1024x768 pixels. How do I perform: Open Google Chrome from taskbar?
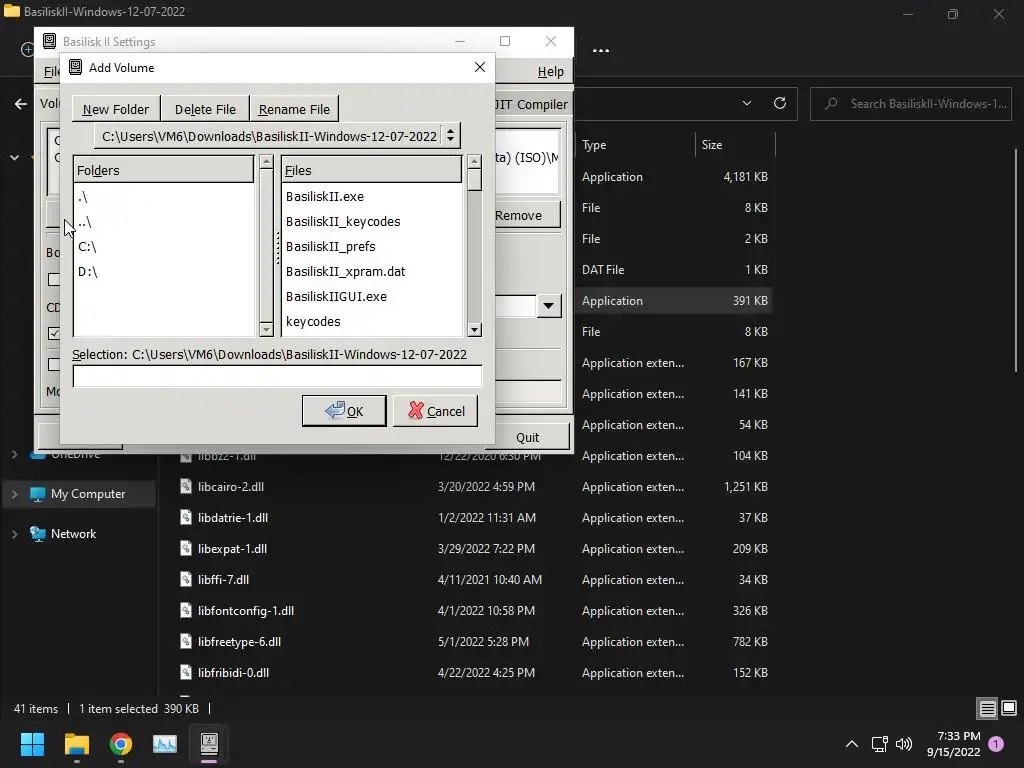121,744
